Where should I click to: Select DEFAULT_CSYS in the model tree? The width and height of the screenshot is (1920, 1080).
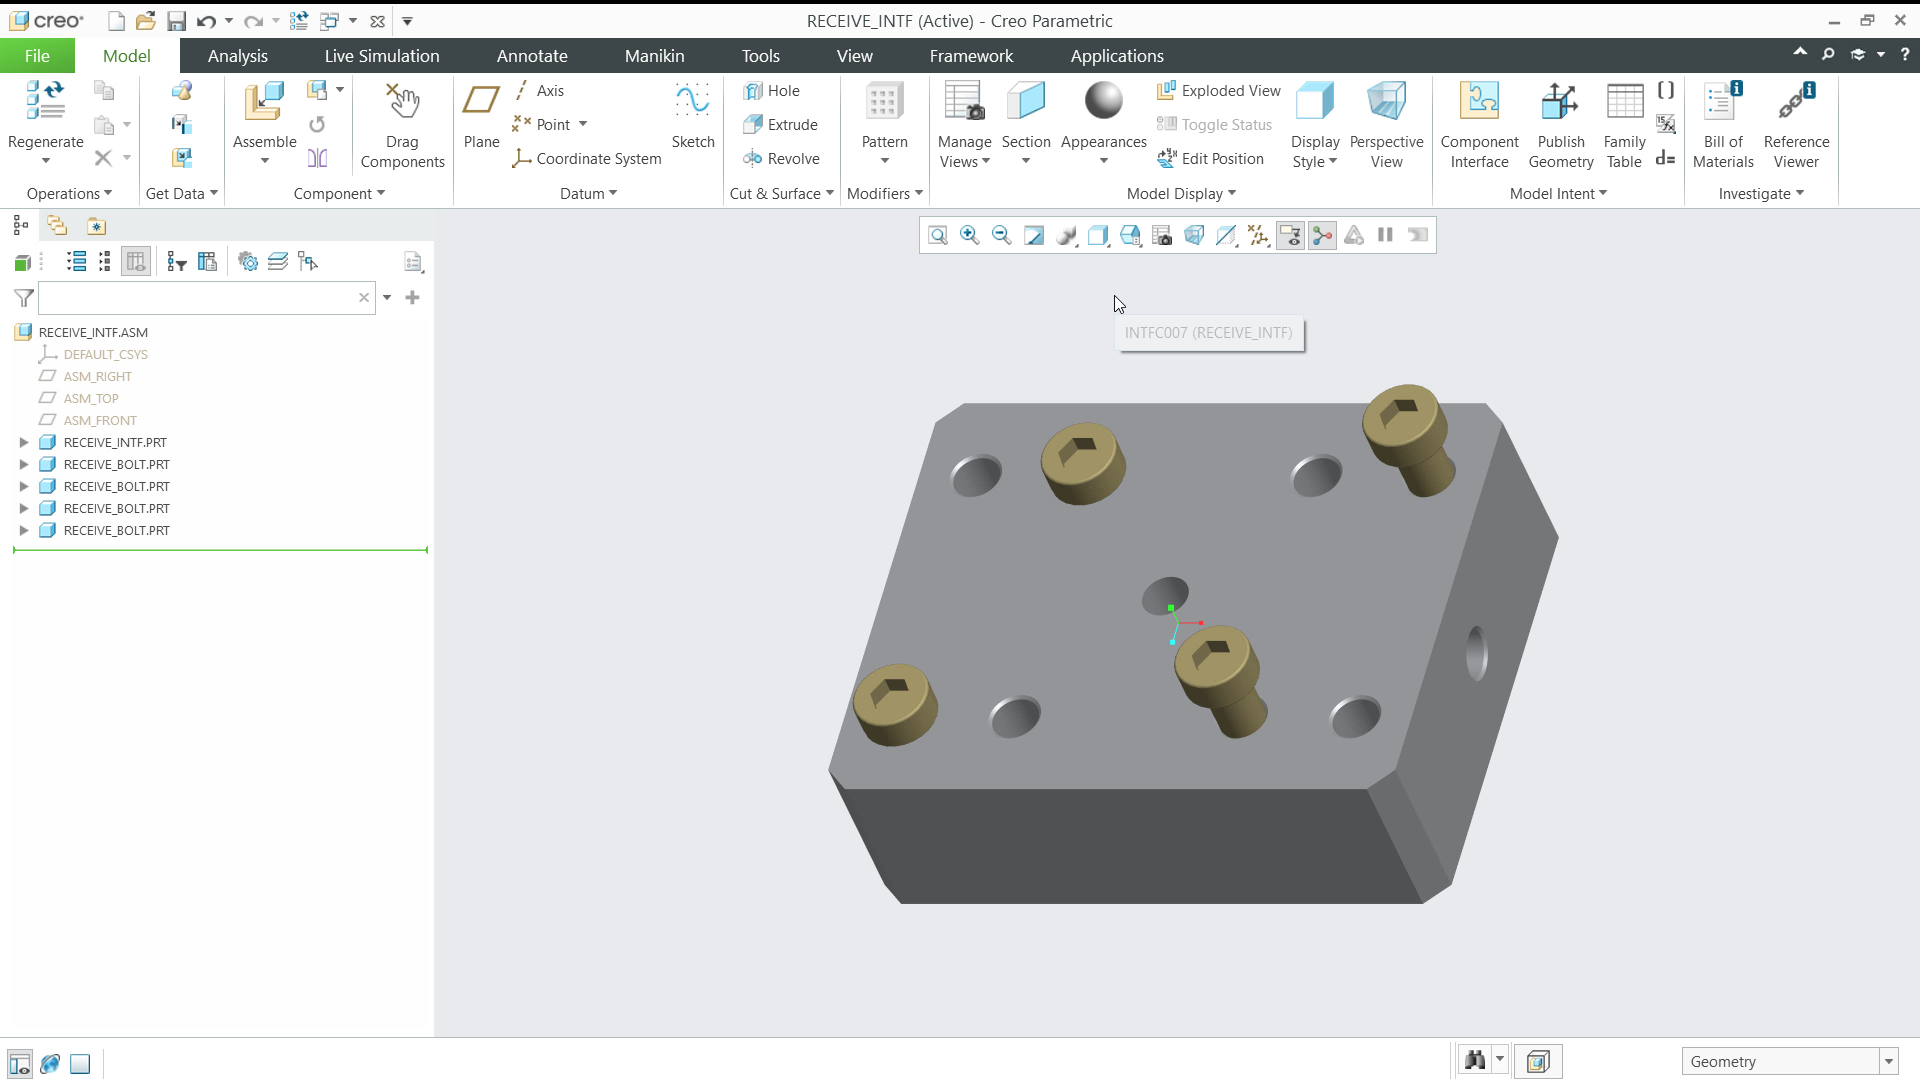(x=105, y=354)
